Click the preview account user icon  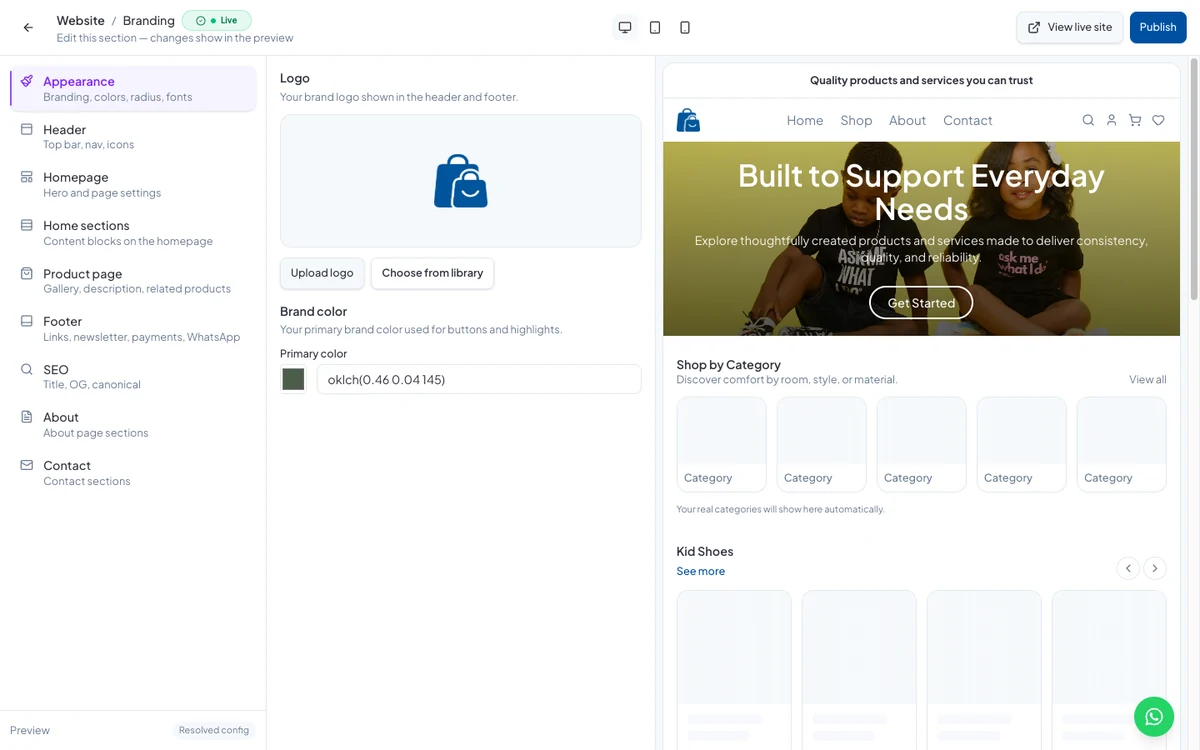(1111, 120)
